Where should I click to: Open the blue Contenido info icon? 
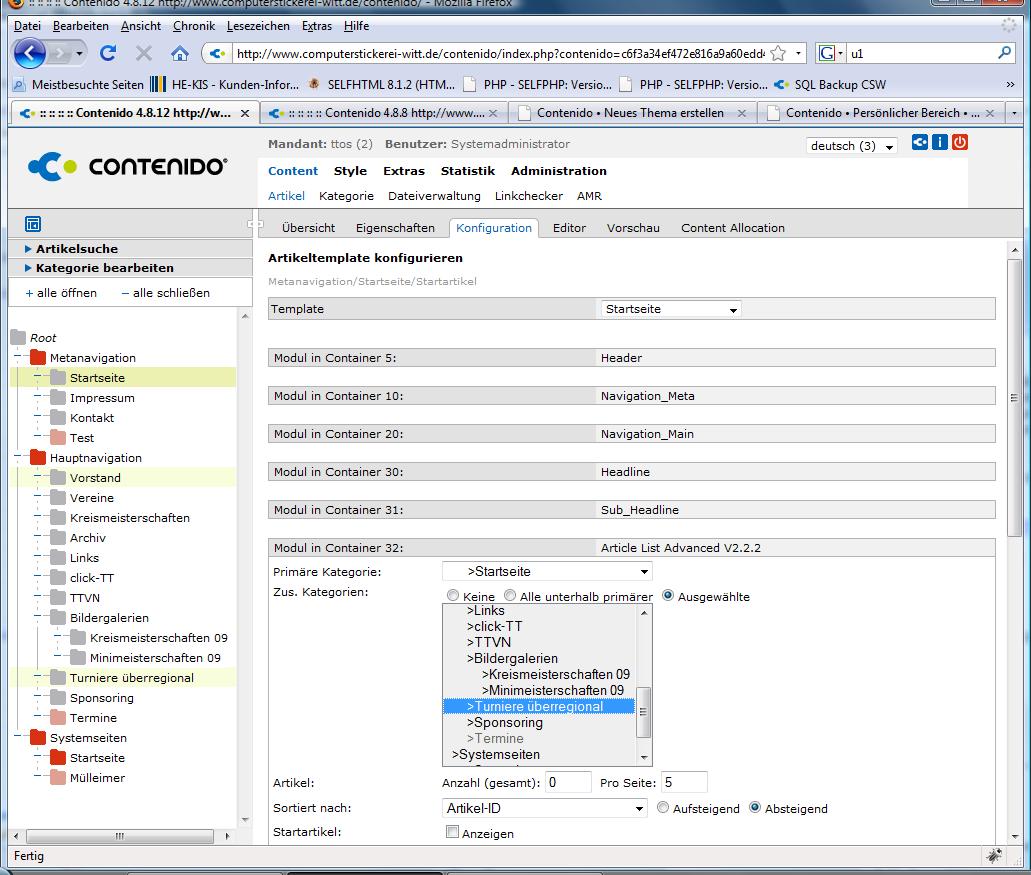pos(940,143)
